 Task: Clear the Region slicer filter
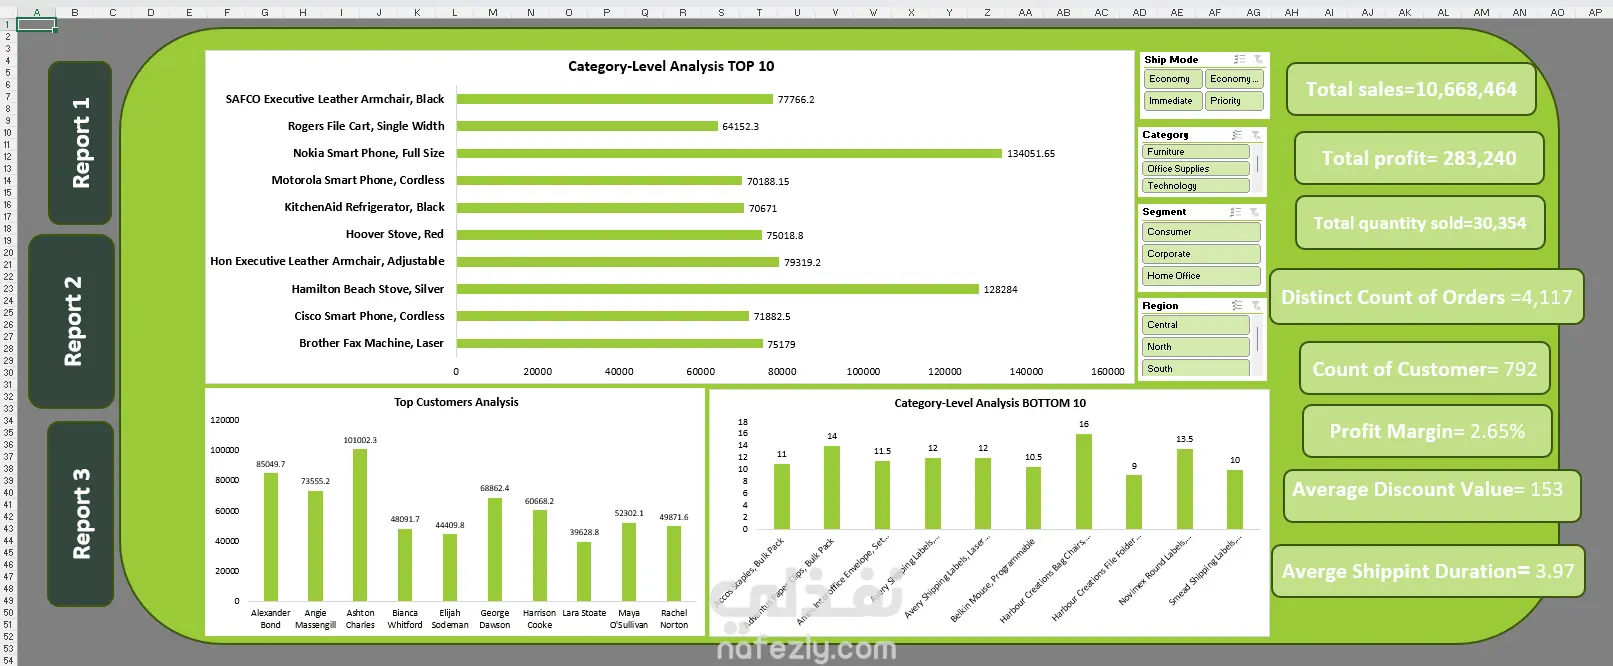point(1256,306)
